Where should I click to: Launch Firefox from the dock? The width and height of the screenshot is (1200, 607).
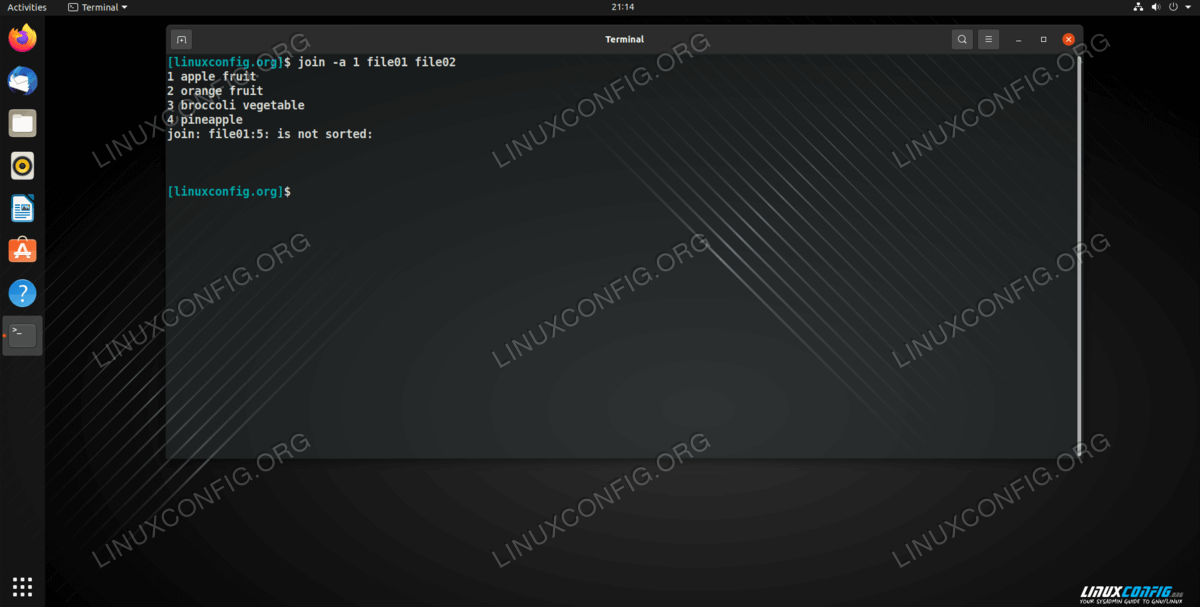[22, 39]
